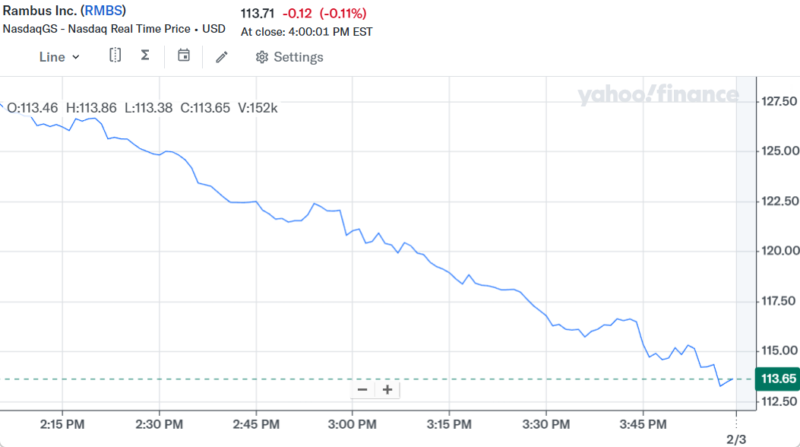
Task: Open the indicators sigma icon
Action: click(x=145, y=56)
